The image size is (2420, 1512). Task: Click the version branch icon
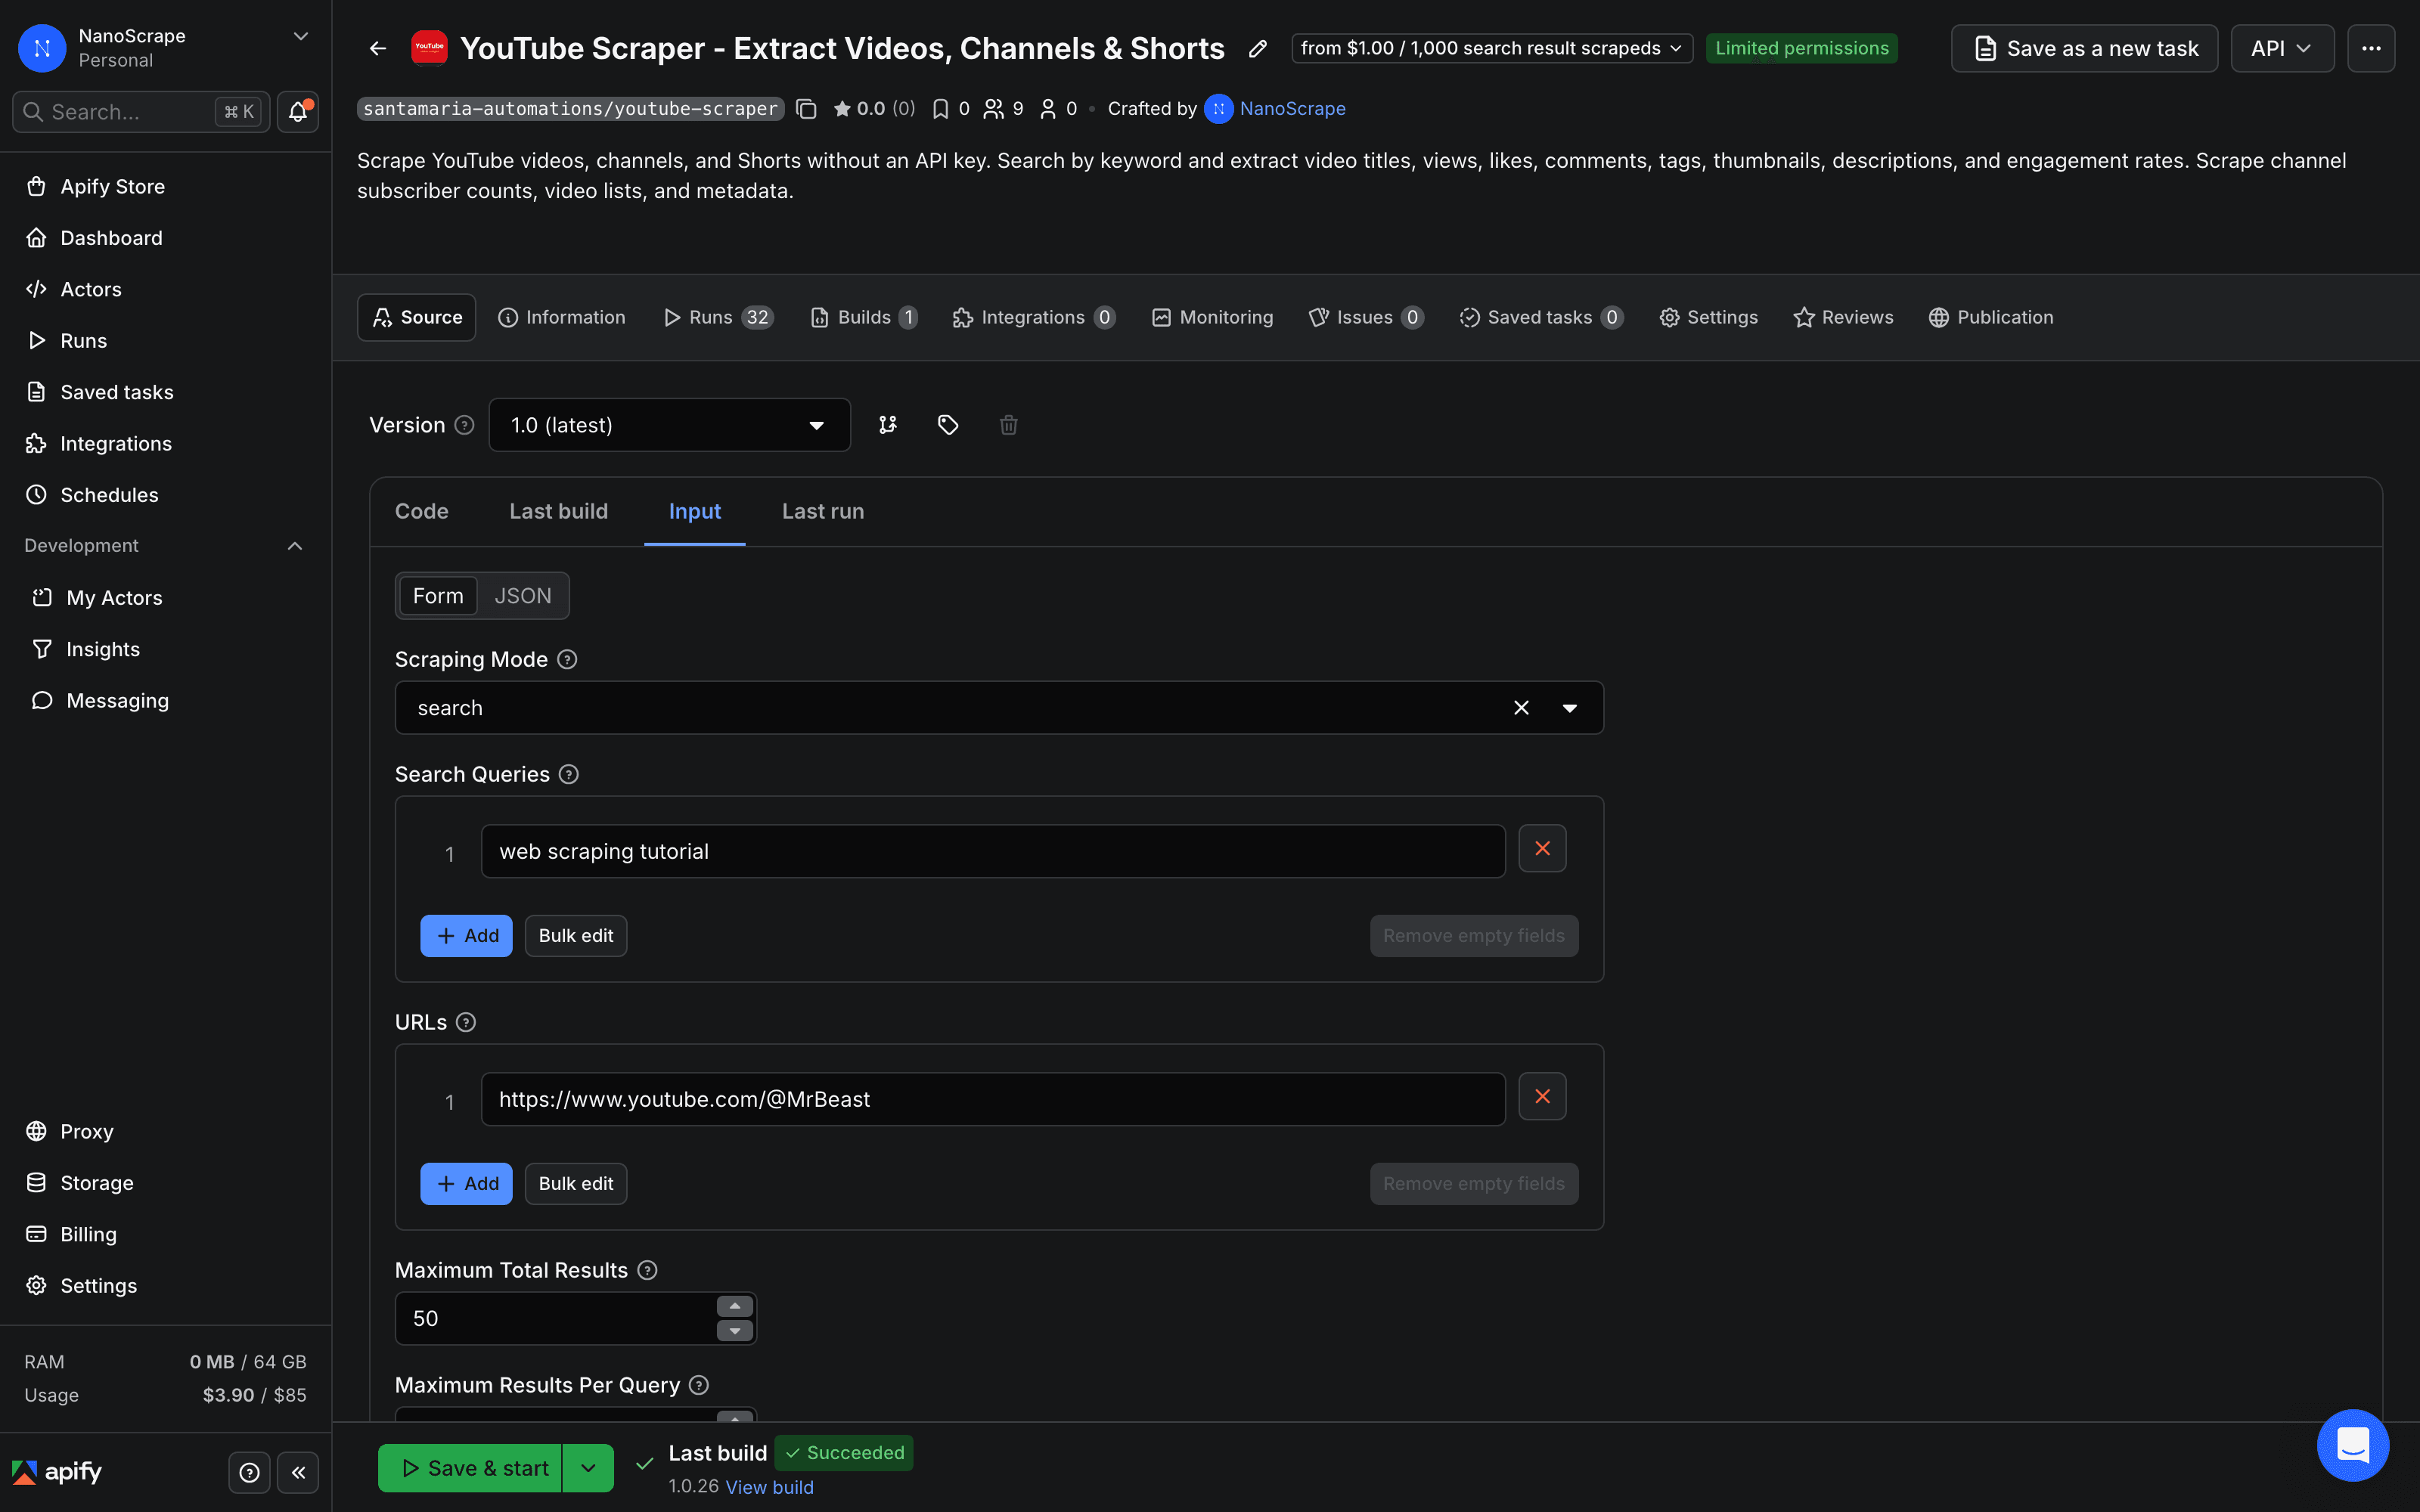click(888, 425)
